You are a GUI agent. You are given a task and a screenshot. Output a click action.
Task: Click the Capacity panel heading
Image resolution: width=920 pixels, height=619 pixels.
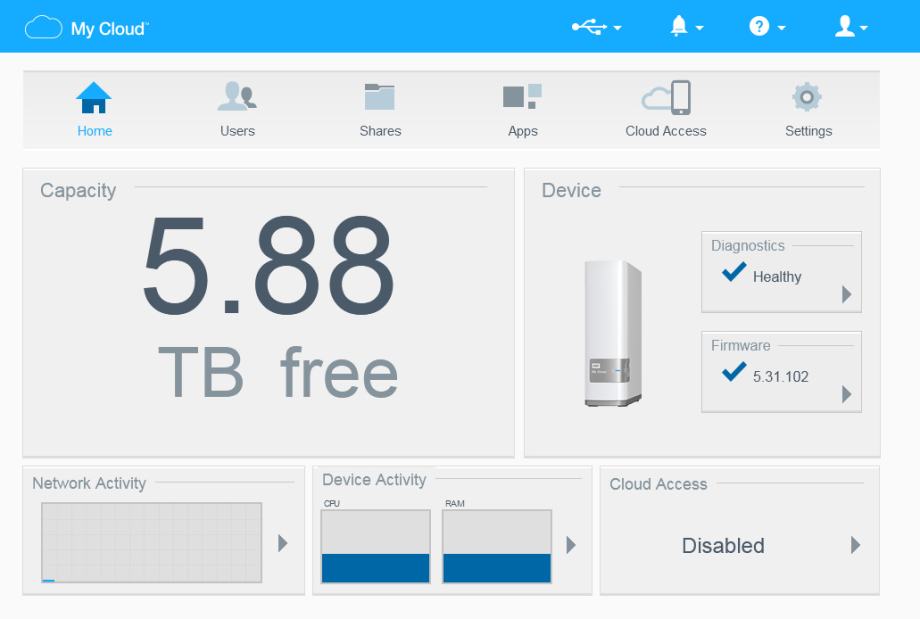[78, 190]
